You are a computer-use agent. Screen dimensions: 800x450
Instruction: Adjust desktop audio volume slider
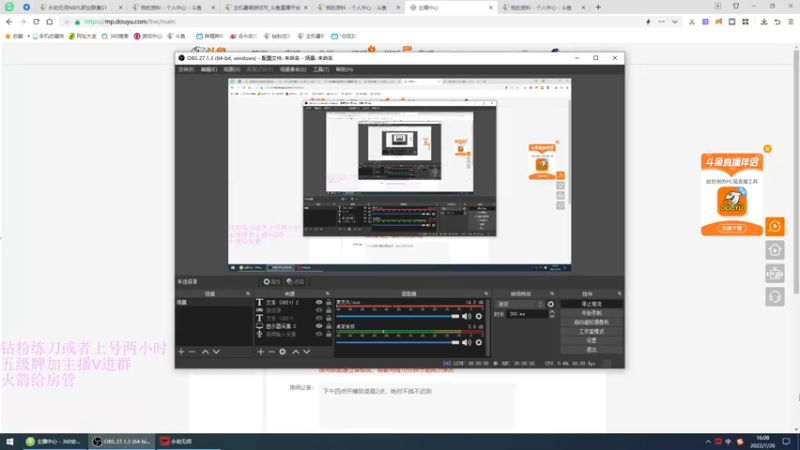pyautogui.click(x=398, y=342)
